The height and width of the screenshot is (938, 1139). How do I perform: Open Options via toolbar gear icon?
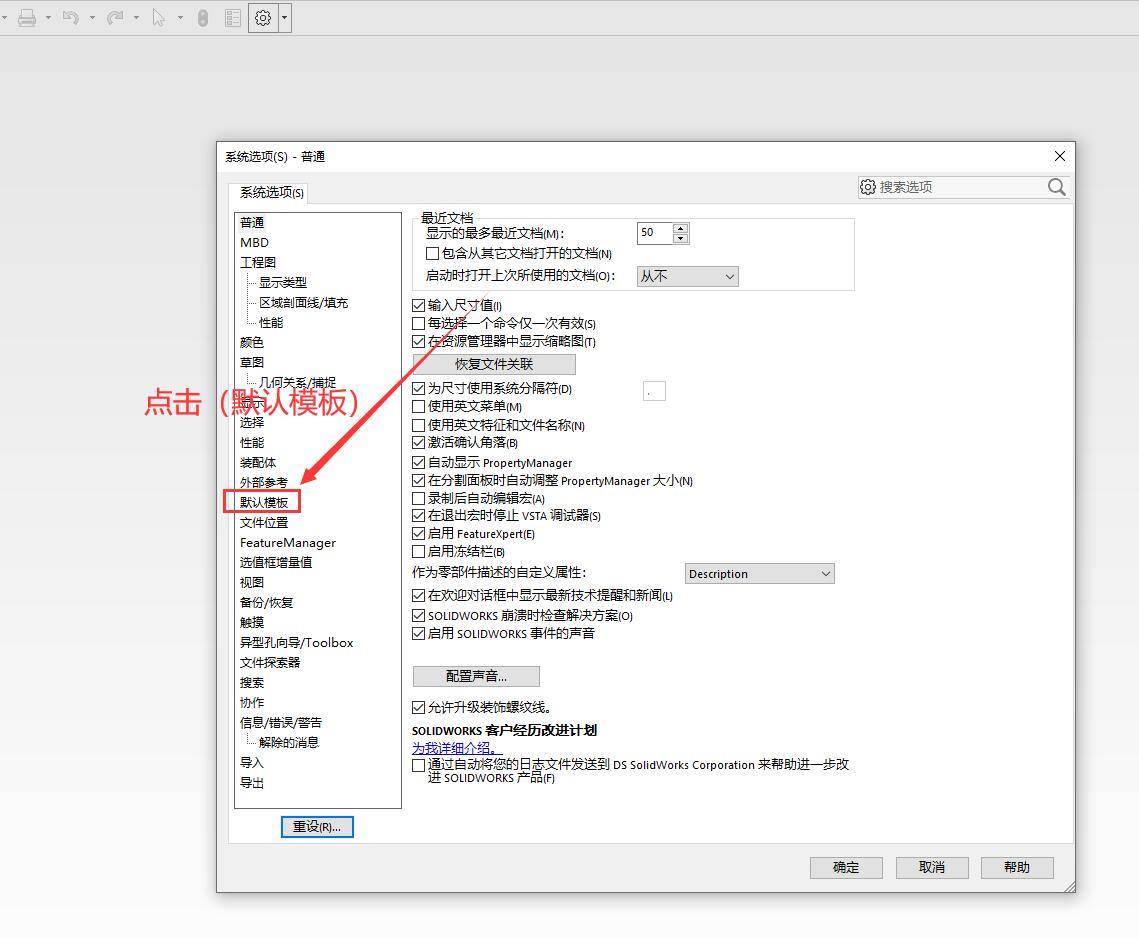(263, 18)
